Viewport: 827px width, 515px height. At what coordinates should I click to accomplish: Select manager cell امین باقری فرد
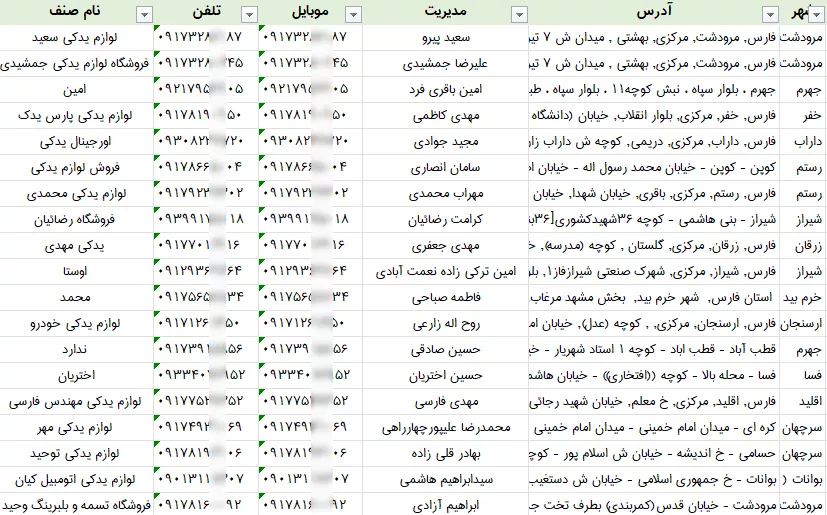pyautogui.click(x=446, y=89)
